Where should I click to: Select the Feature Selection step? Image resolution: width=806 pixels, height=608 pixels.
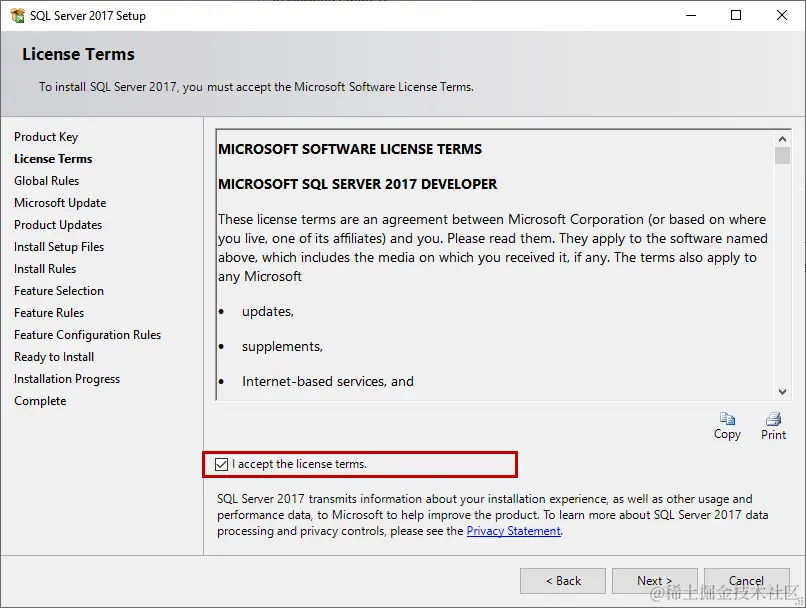coord(59,291)
